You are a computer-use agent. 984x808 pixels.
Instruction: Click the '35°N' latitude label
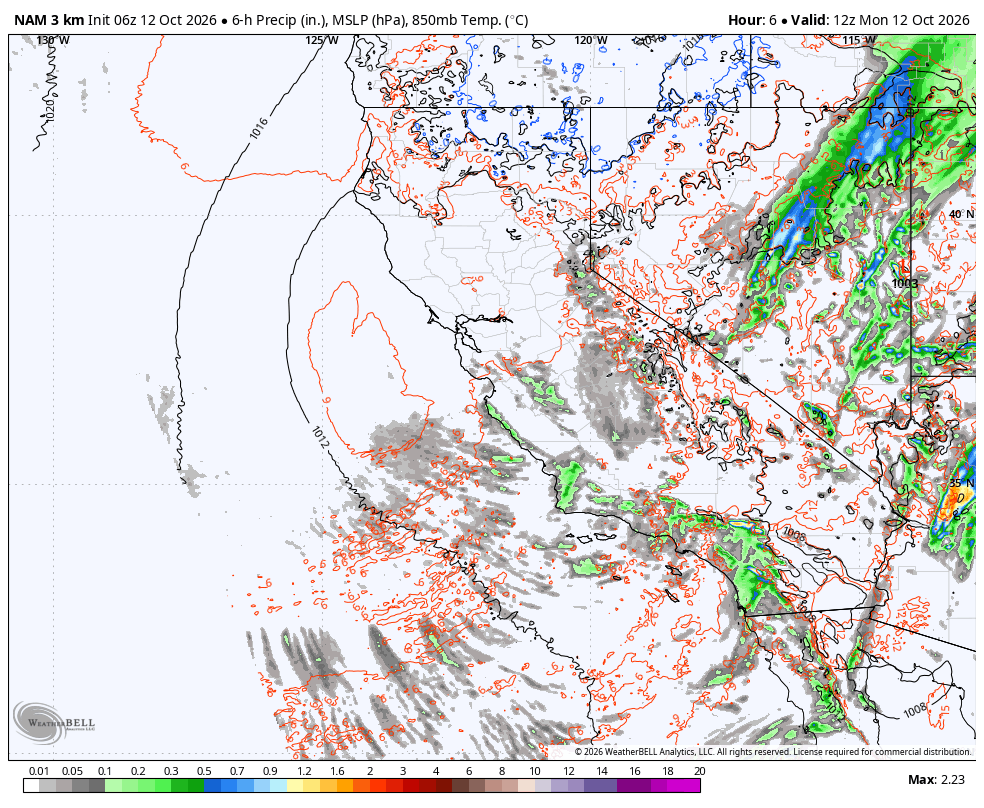(x=961, y=483)
